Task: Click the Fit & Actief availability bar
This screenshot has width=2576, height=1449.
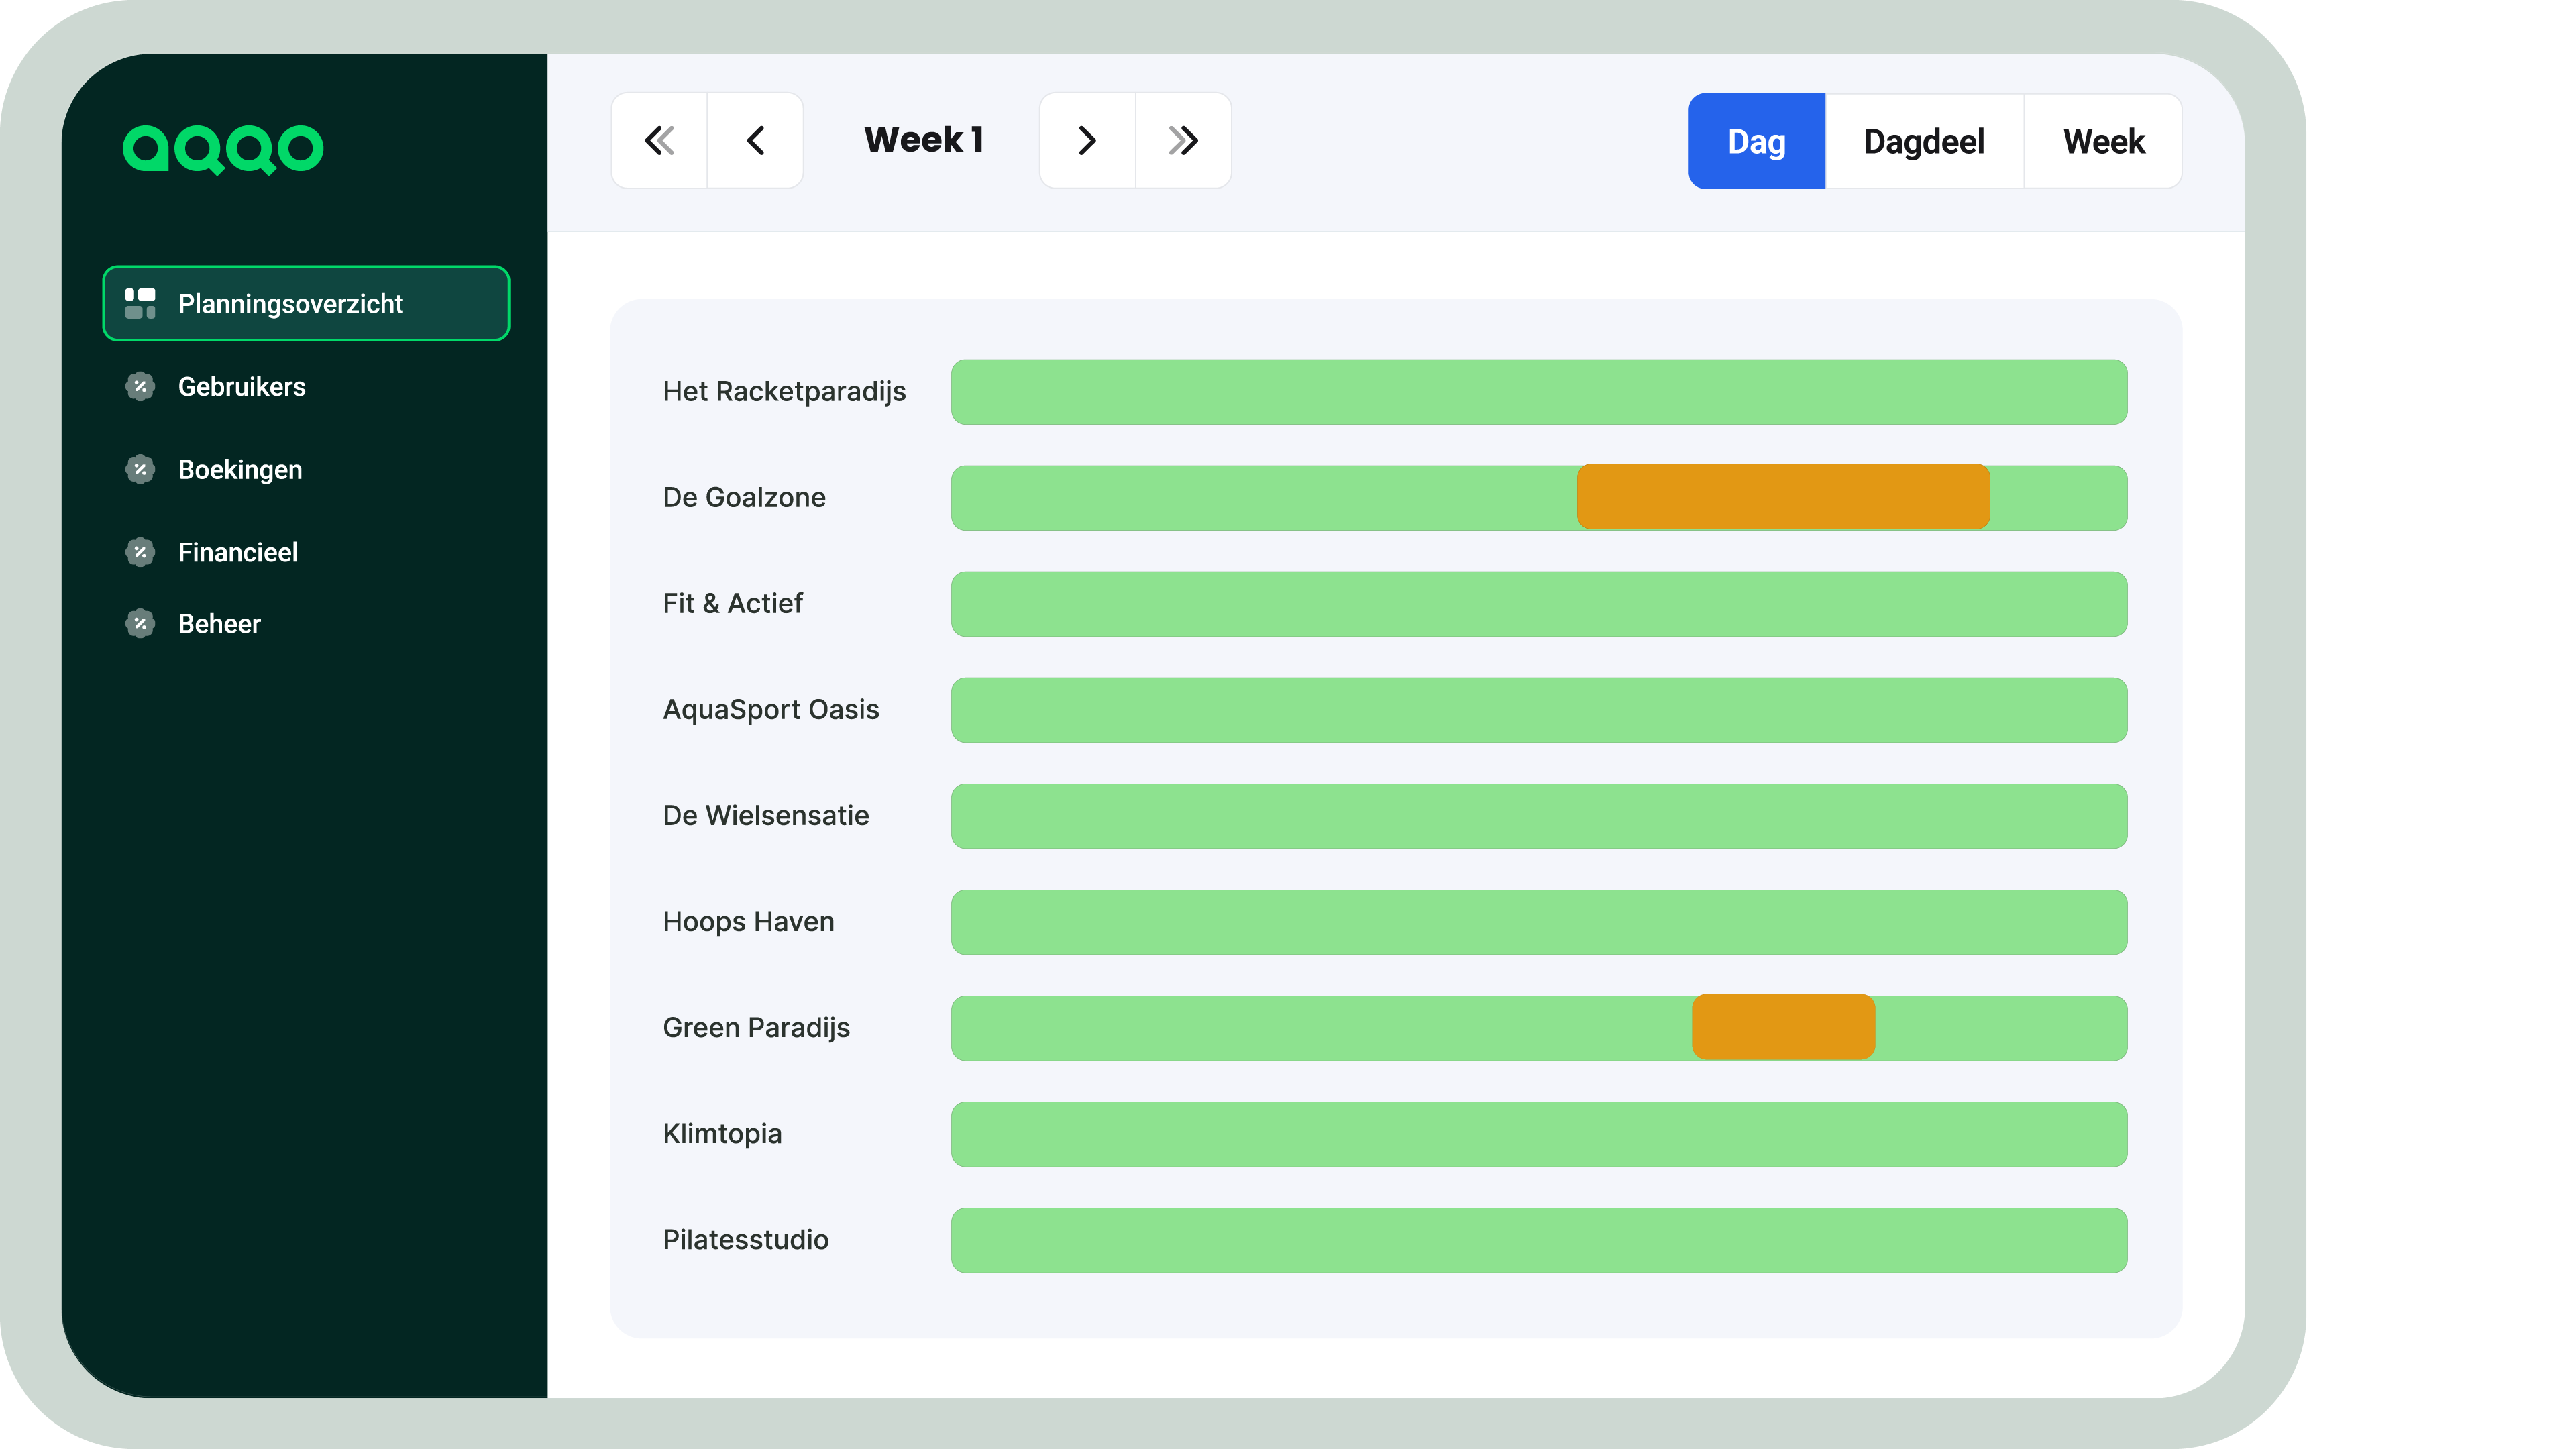Action: [1539, 604]
